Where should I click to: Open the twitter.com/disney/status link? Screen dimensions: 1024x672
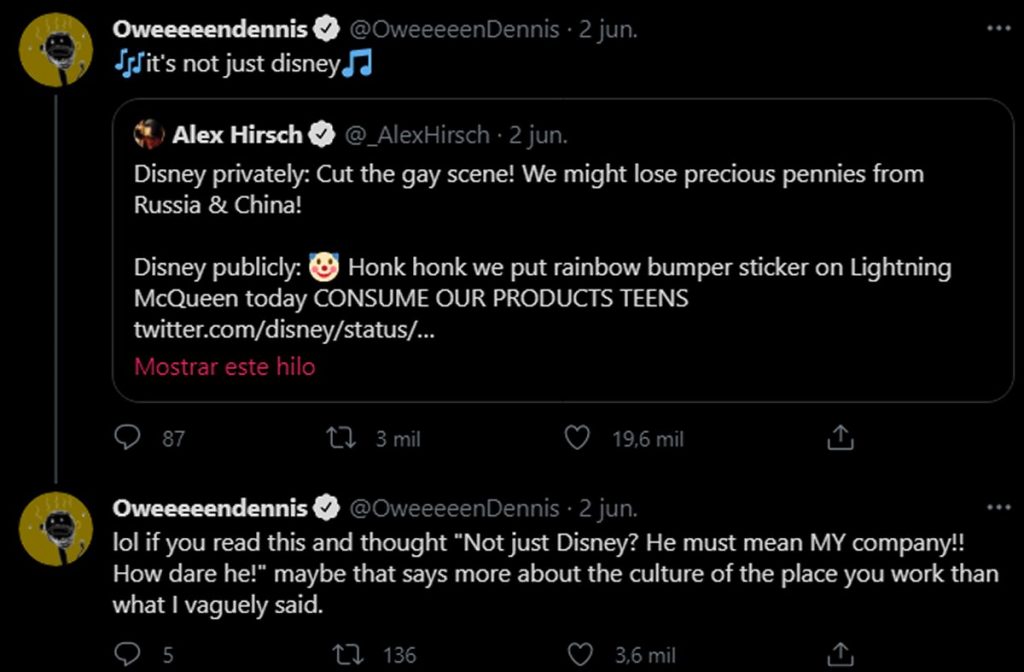tap(284, 330)
